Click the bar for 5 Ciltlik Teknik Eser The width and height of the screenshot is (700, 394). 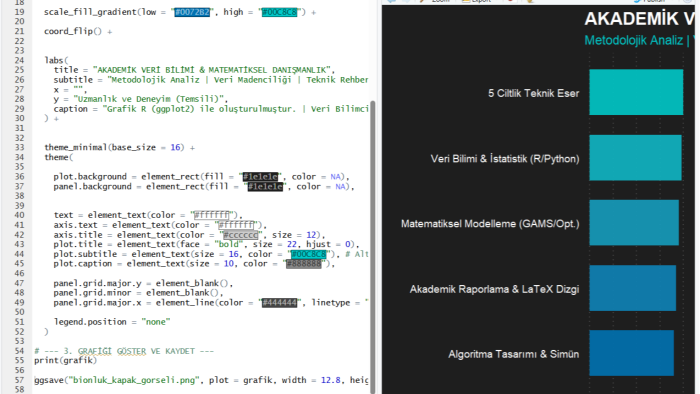coord(636,92)
